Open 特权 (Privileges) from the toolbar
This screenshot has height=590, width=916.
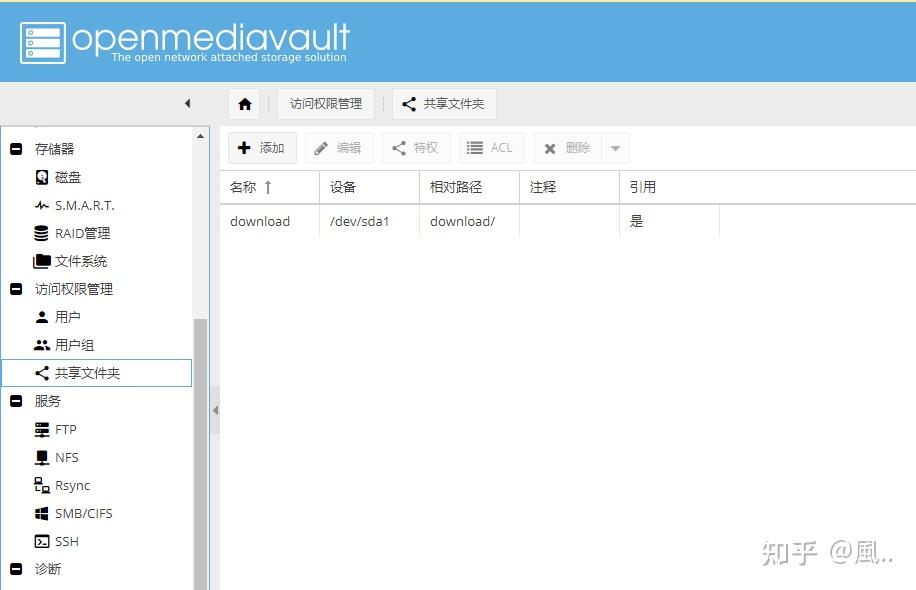click(415, 147)
